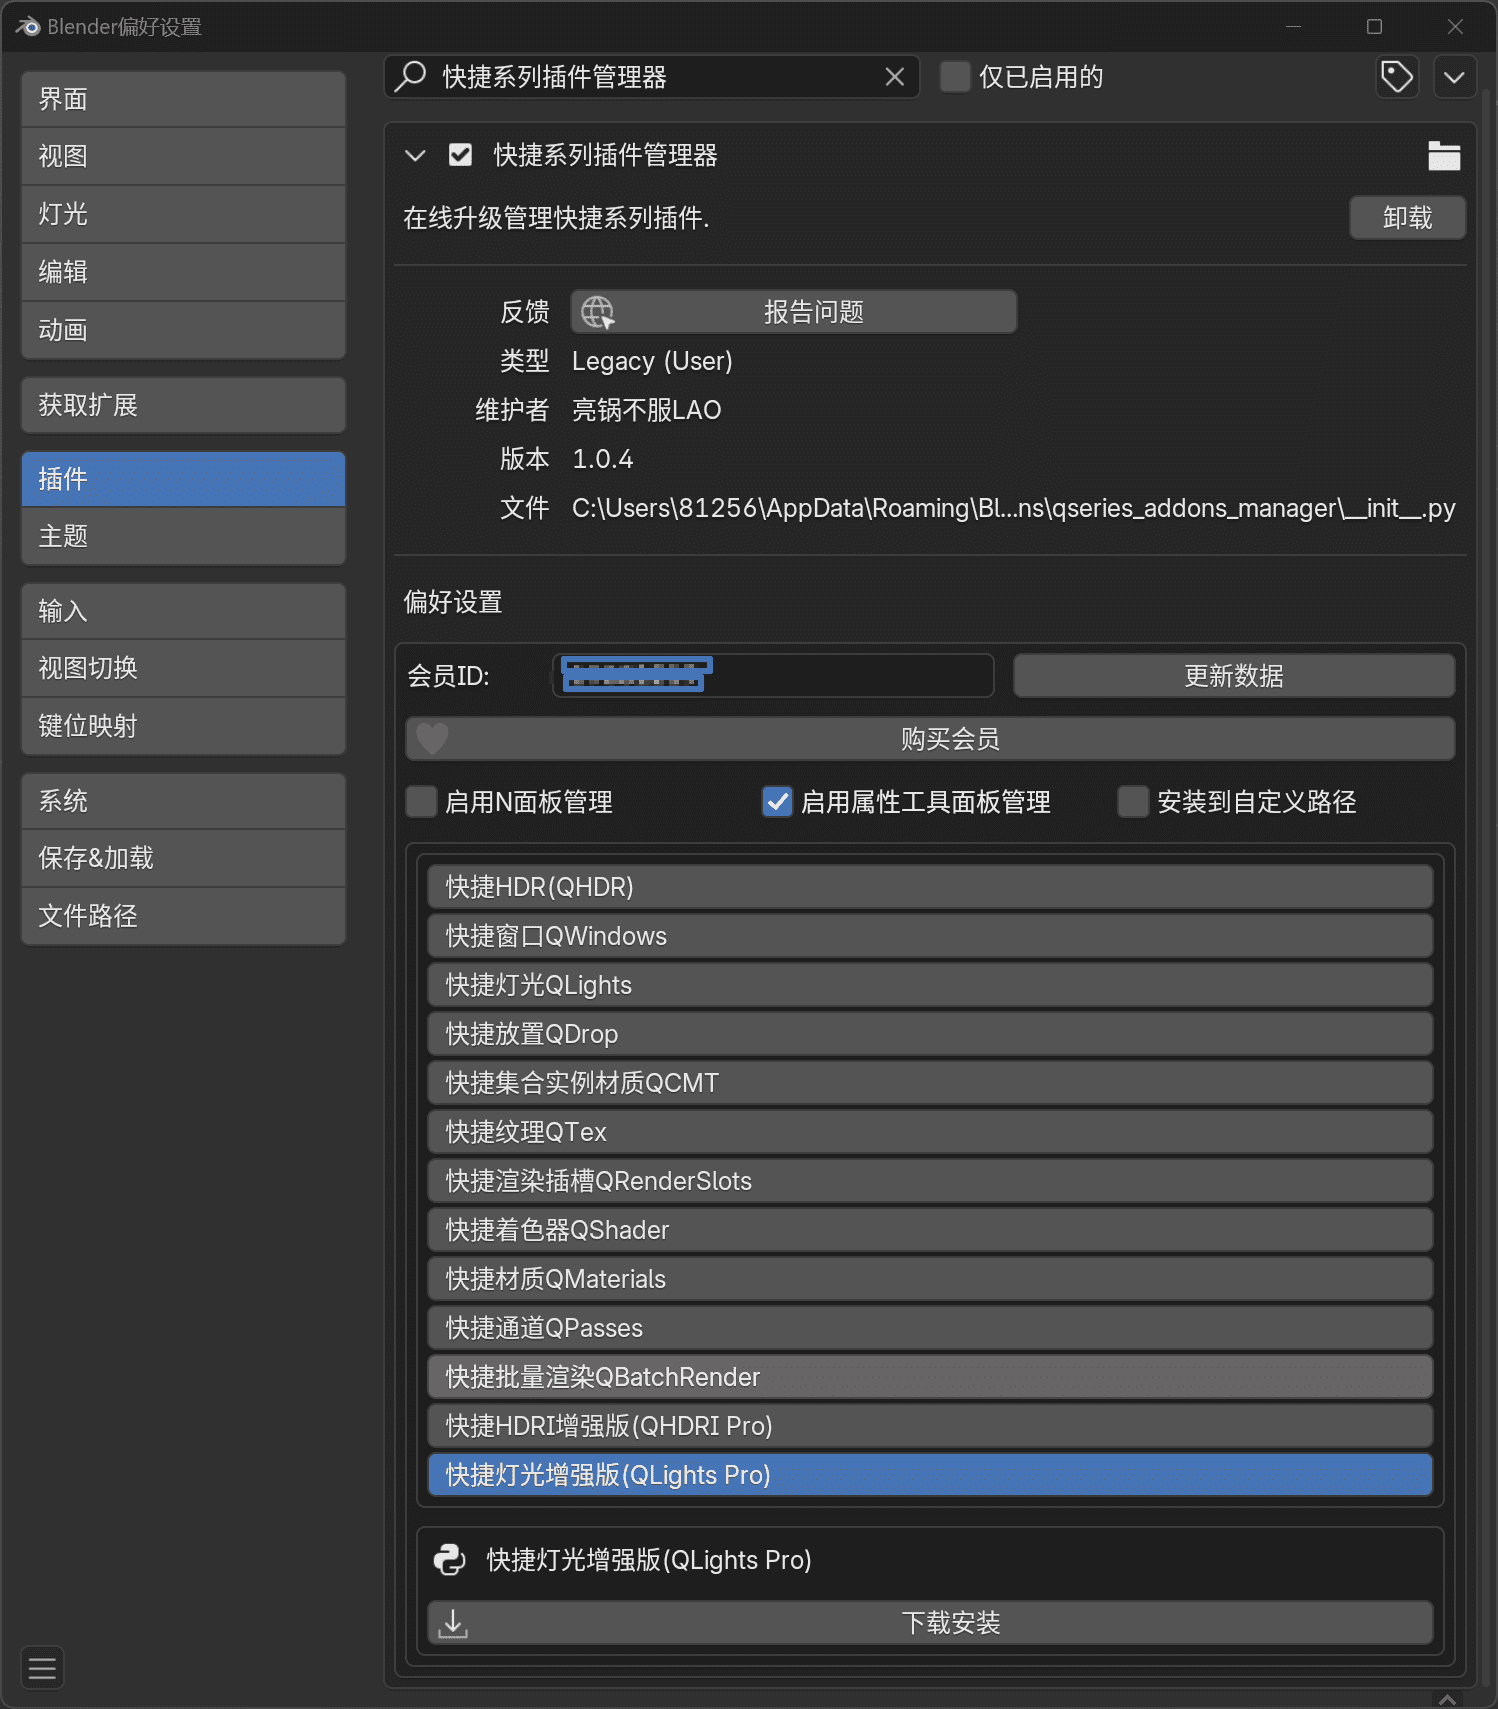This screenshot has height=1709, width=1498.
Task: Click the version value 1.0.4
Action: [602, 459]
